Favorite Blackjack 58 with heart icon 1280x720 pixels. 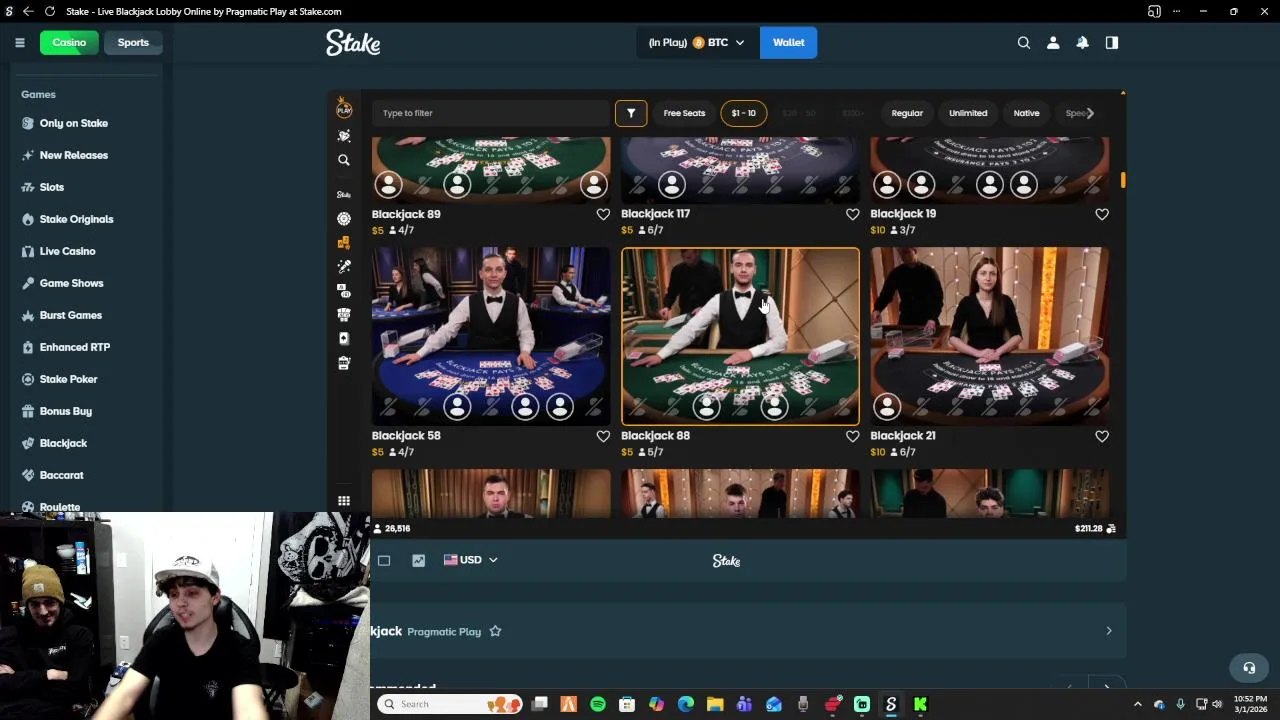coord(603,436)
